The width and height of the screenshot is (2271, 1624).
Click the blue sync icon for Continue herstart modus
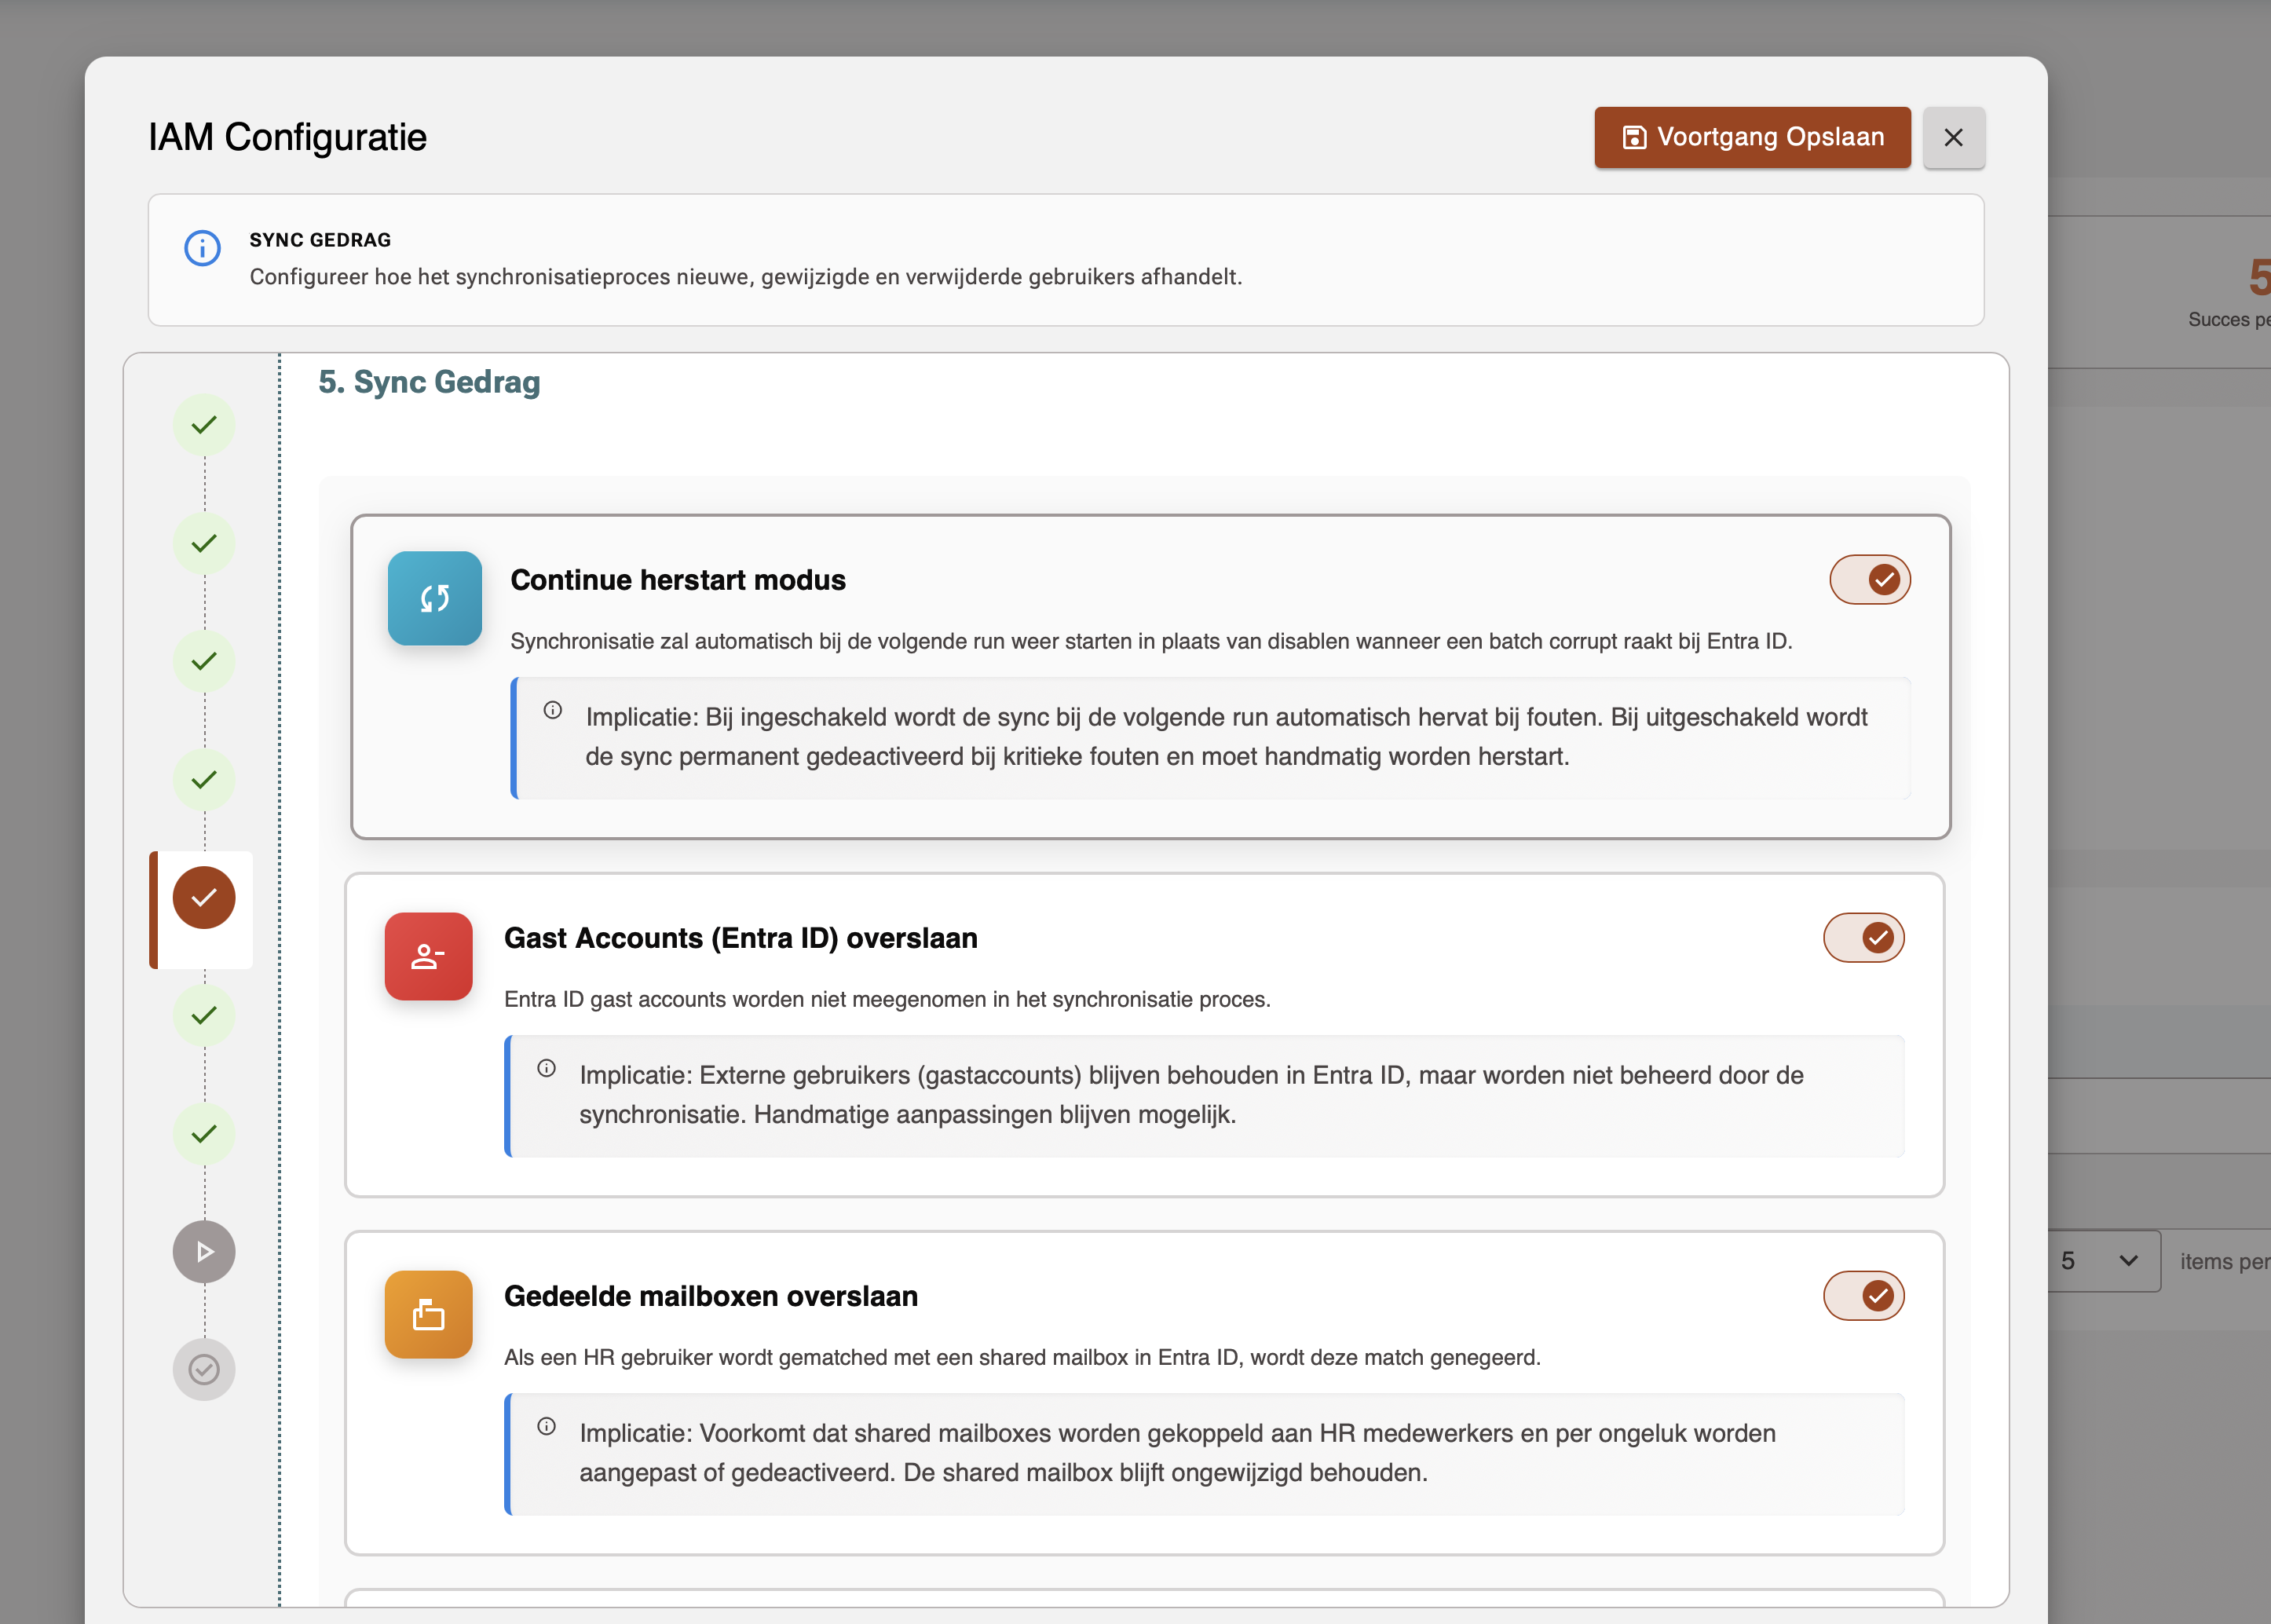[x=435, y=598]
